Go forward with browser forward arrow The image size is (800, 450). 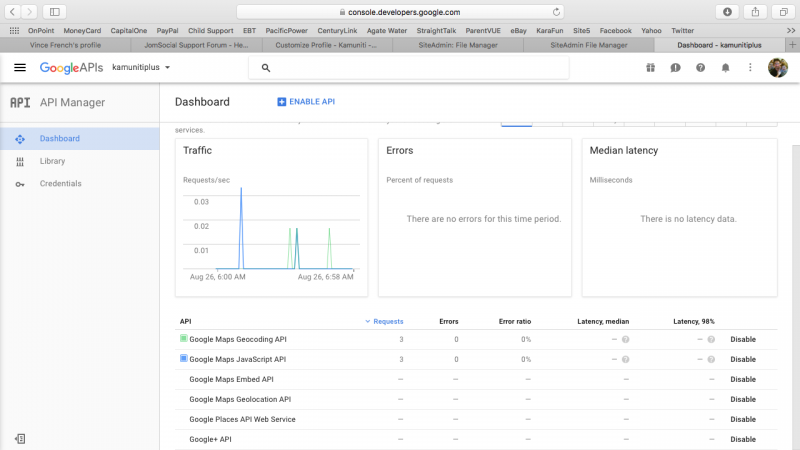click(29, 12)
